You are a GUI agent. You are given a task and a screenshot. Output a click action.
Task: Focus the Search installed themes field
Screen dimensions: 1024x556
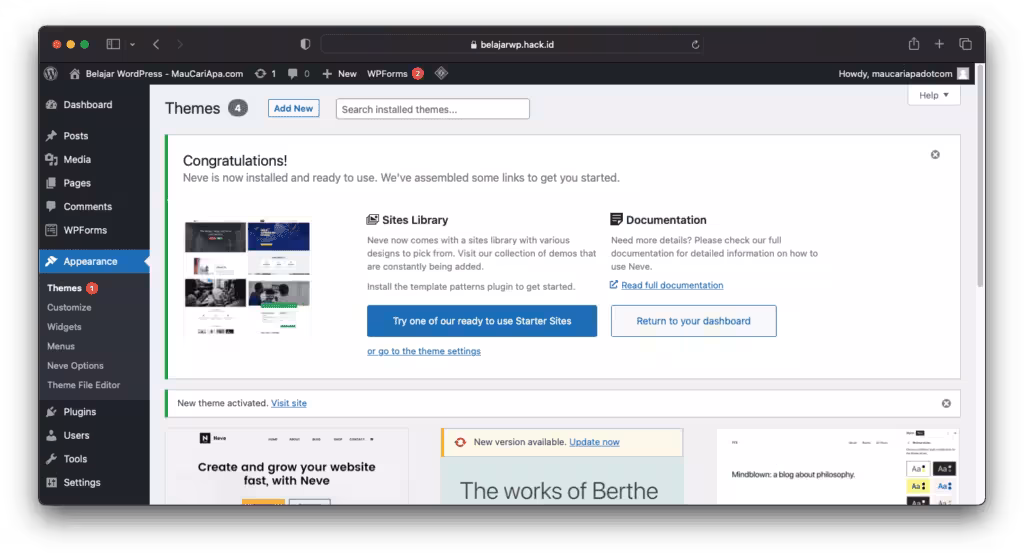432,109
